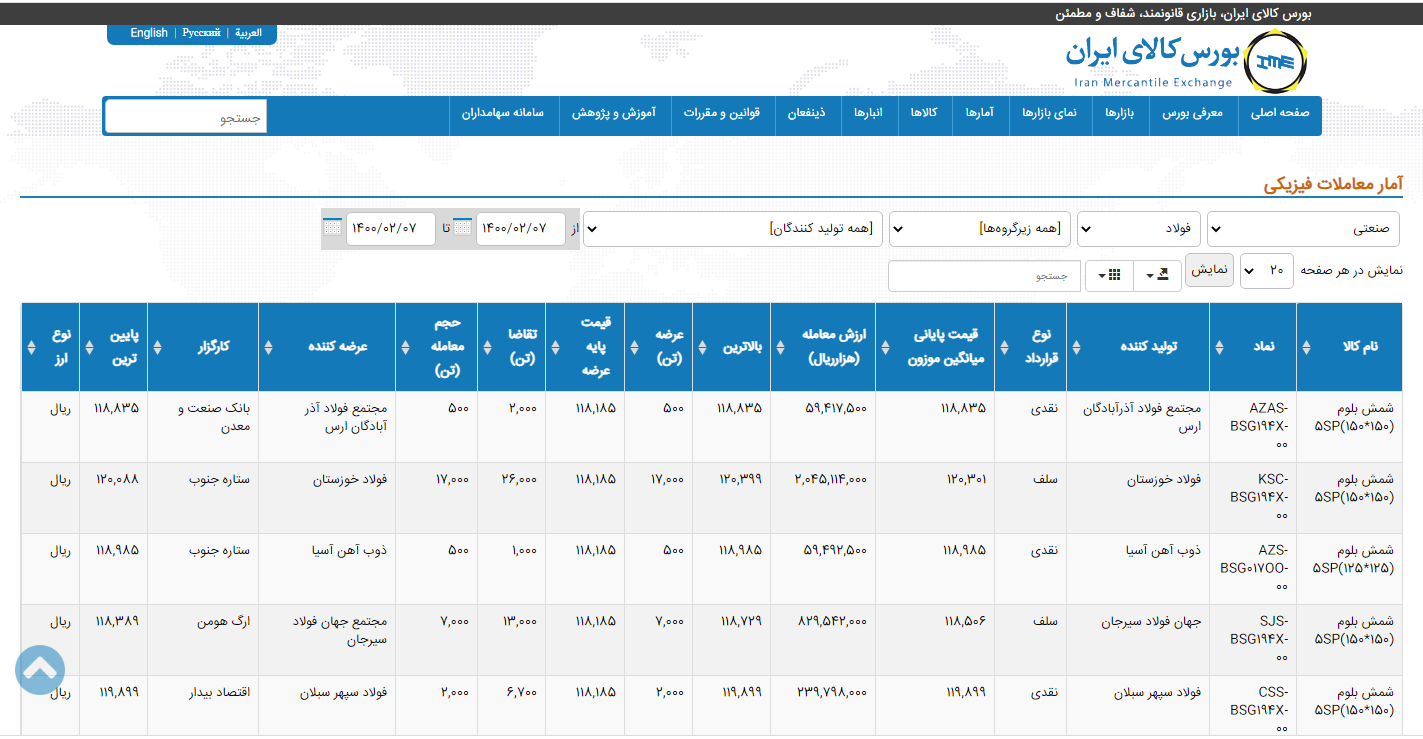1423x739 pixels.
Task: Sort by تقاضا (تن) column arrows
Action: point(487,347)
